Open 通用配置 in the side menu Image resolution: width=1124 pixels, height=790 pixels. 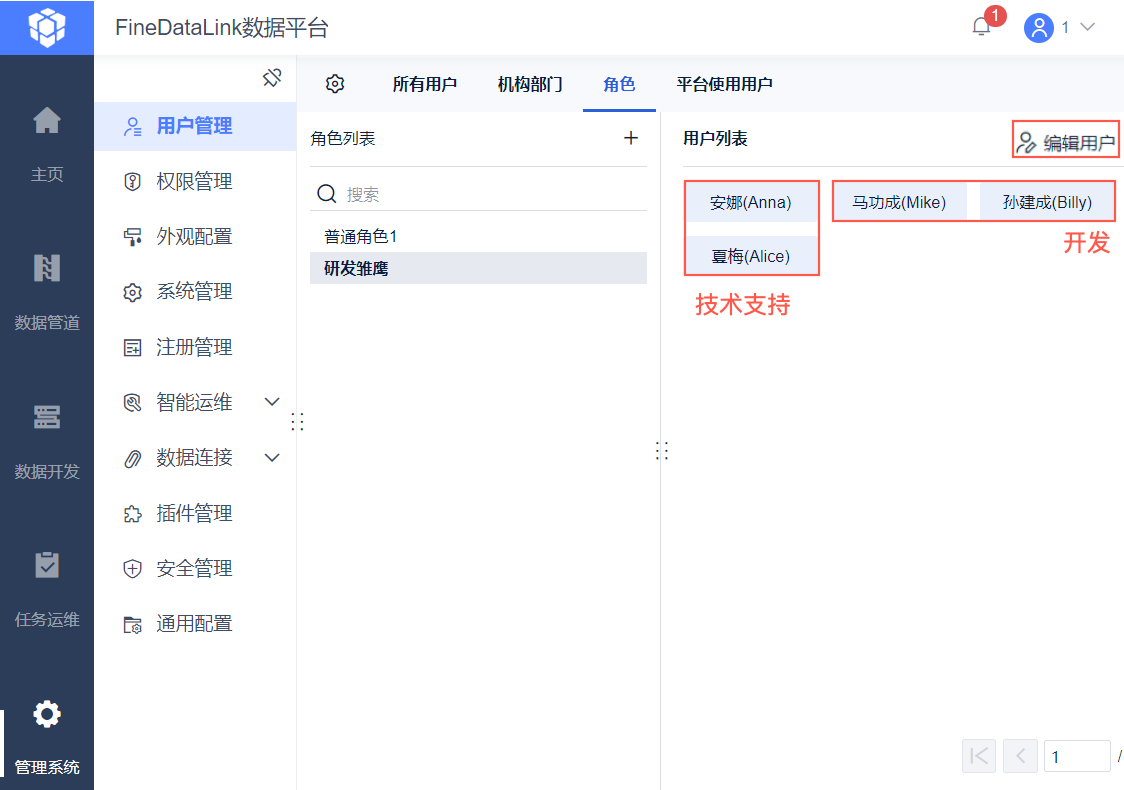click(195, 624)
